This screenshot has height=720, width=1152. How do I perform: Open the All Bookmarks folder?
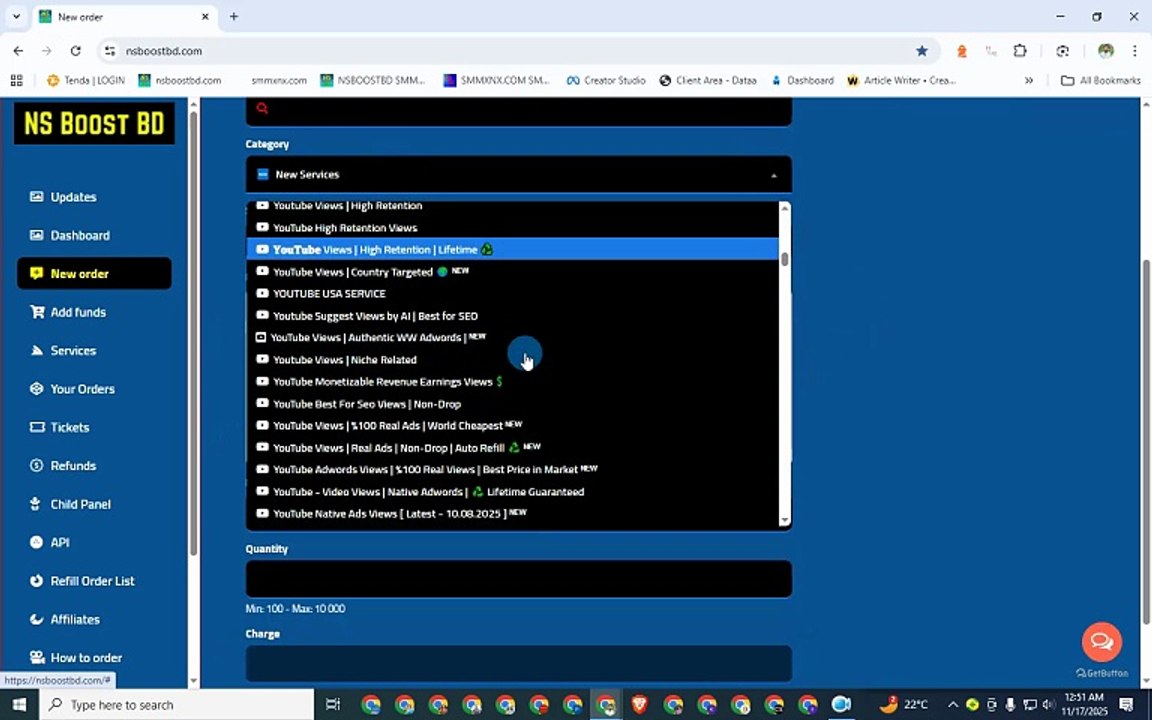[1101, 80]
